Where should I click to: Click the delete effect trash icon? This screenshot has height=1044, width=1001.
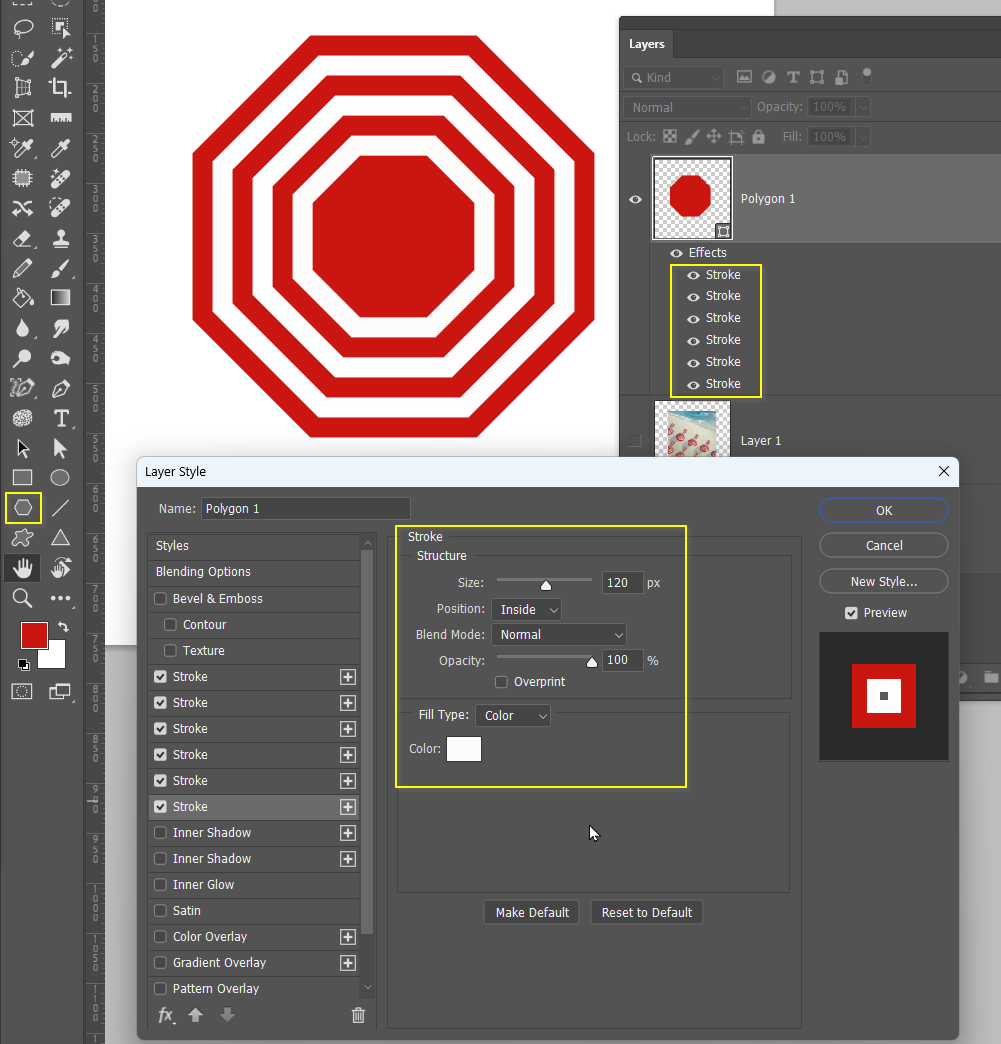[358, 1015]
